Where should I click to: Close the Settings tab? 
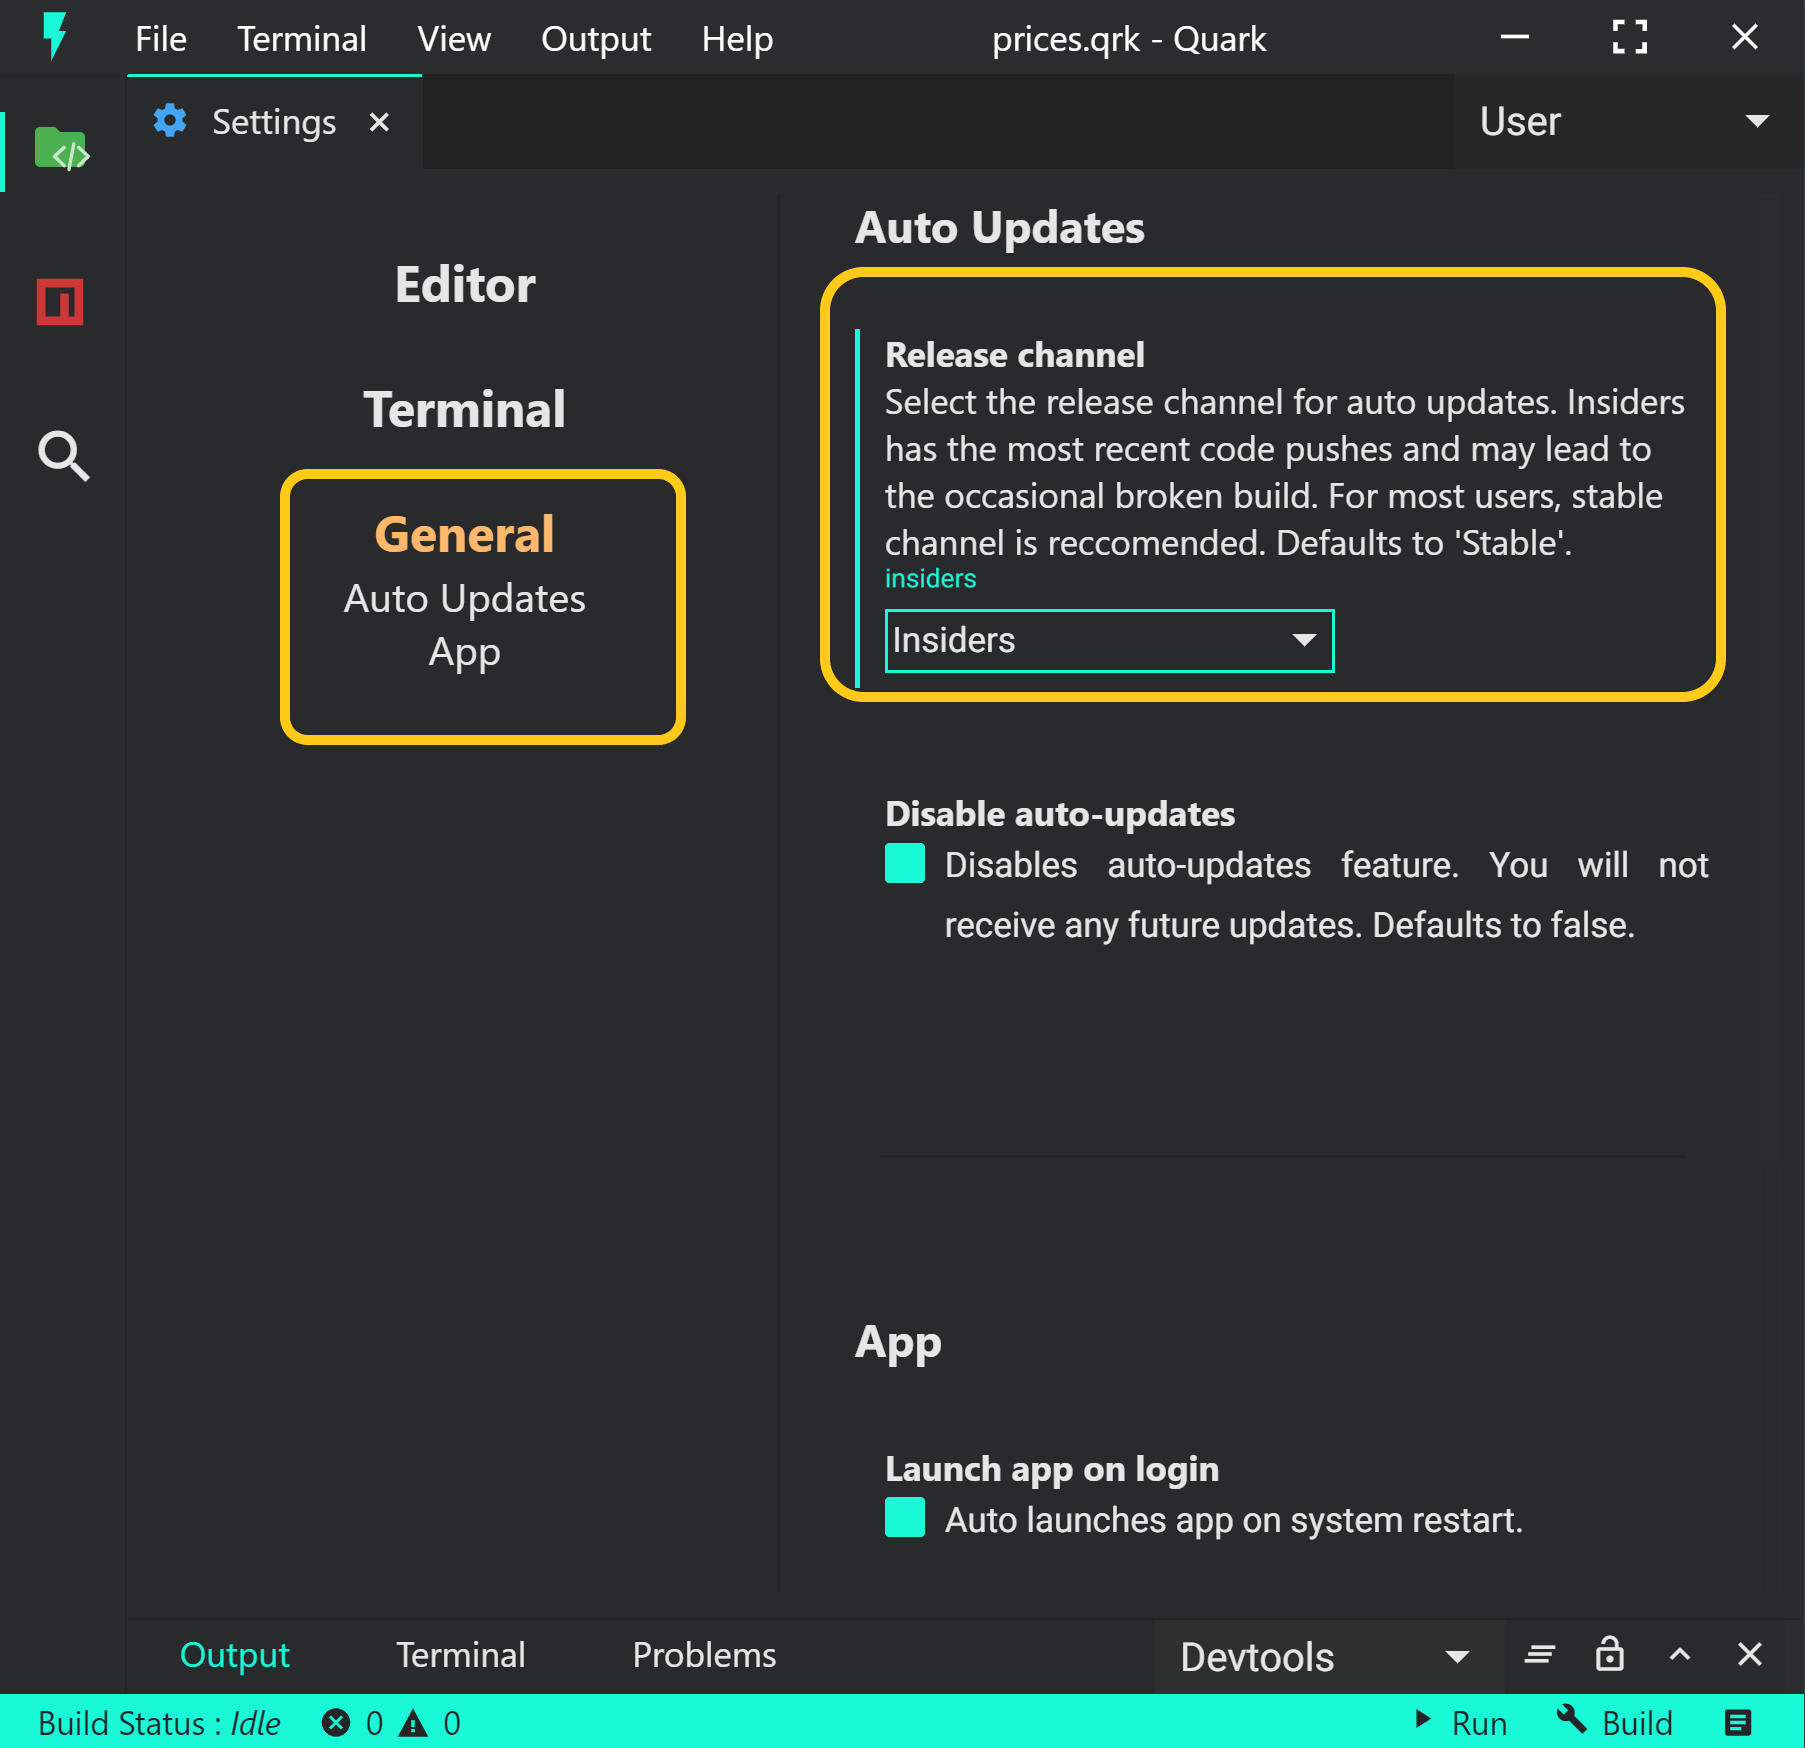379,122
